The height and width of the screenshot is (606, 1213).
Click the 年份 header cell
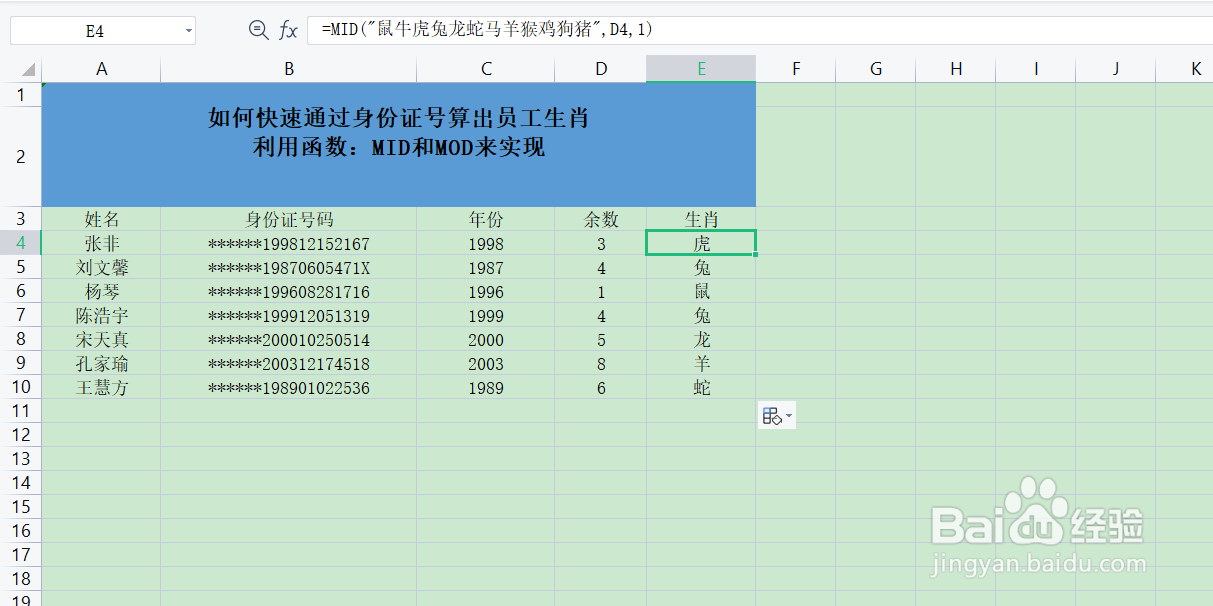click(486, 219)
